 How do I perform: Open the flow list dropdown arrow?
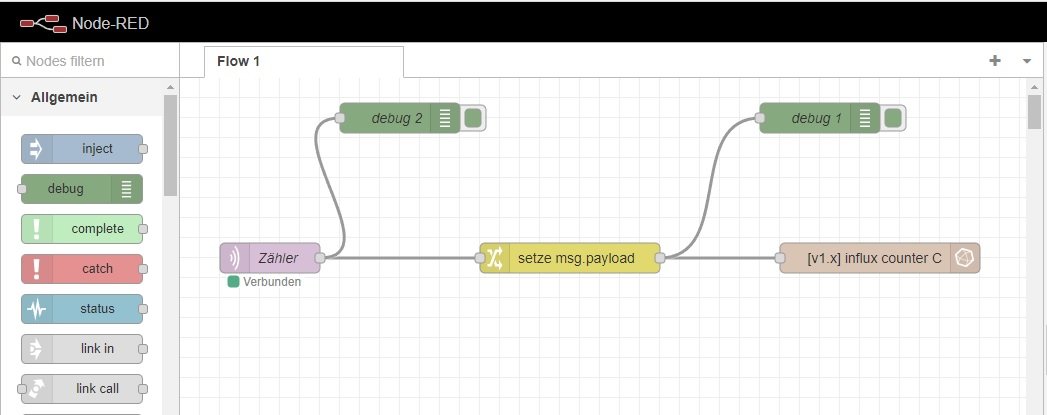point(1027,61)
